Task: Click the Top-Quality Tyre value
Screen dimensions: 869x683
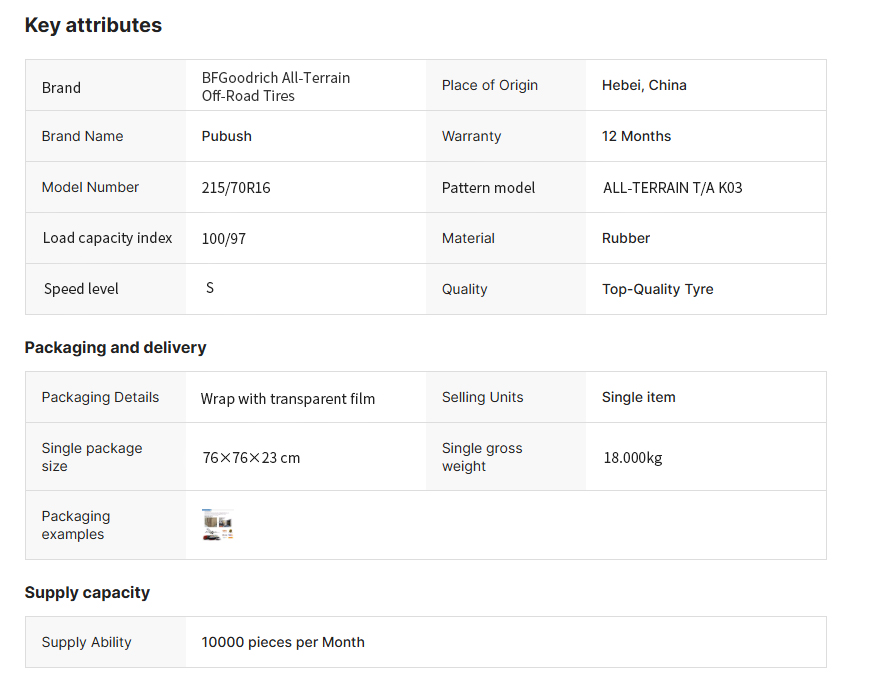Action: 657,289
